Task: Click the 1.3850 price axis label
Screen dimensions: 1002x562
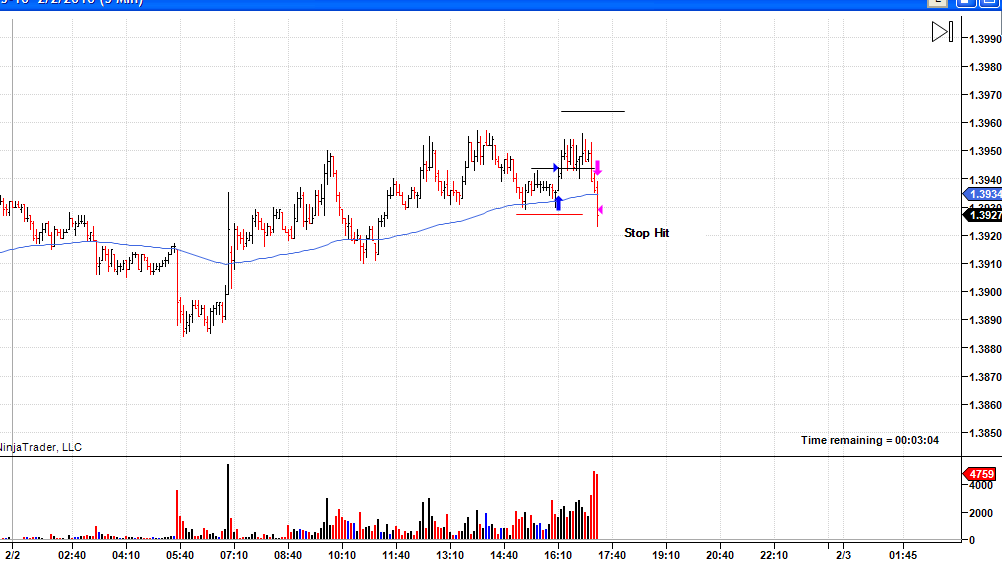Action: 985,433
